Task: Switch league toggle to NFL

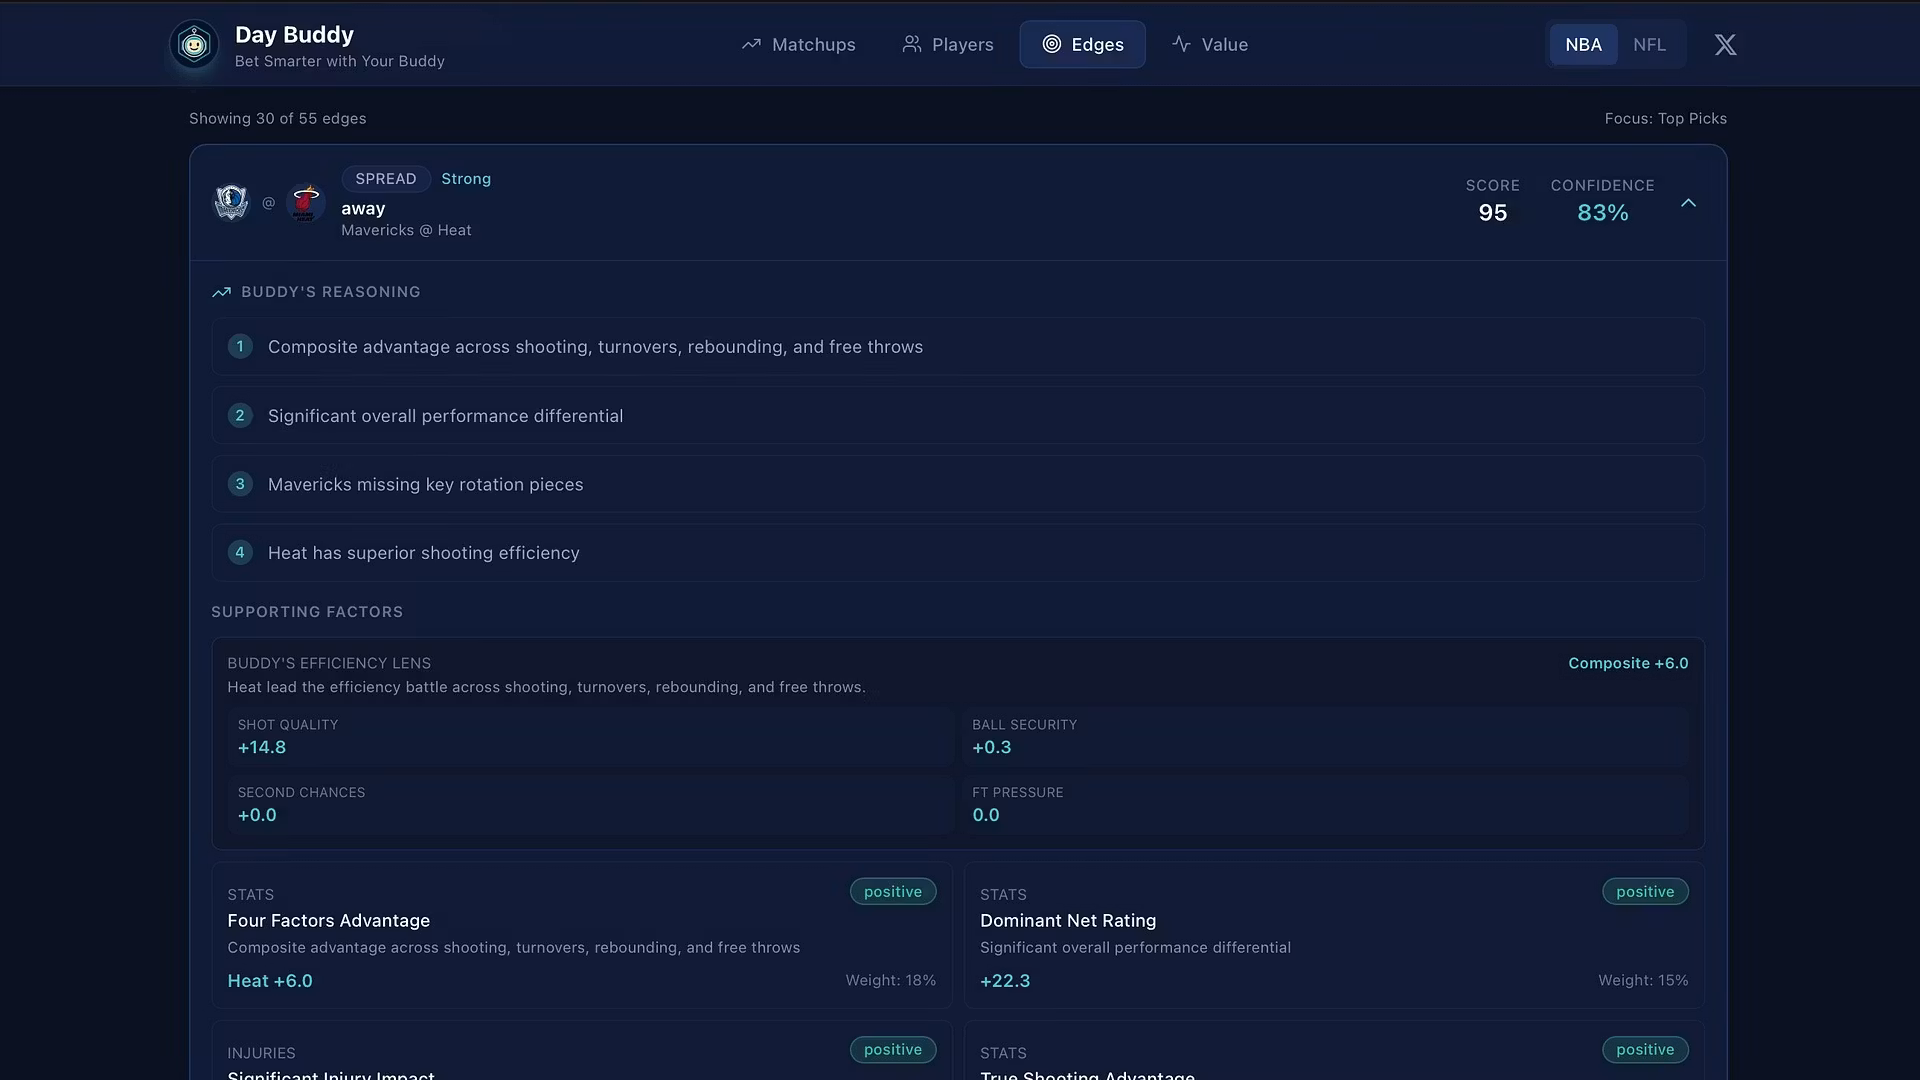Action: [1649, 45]
